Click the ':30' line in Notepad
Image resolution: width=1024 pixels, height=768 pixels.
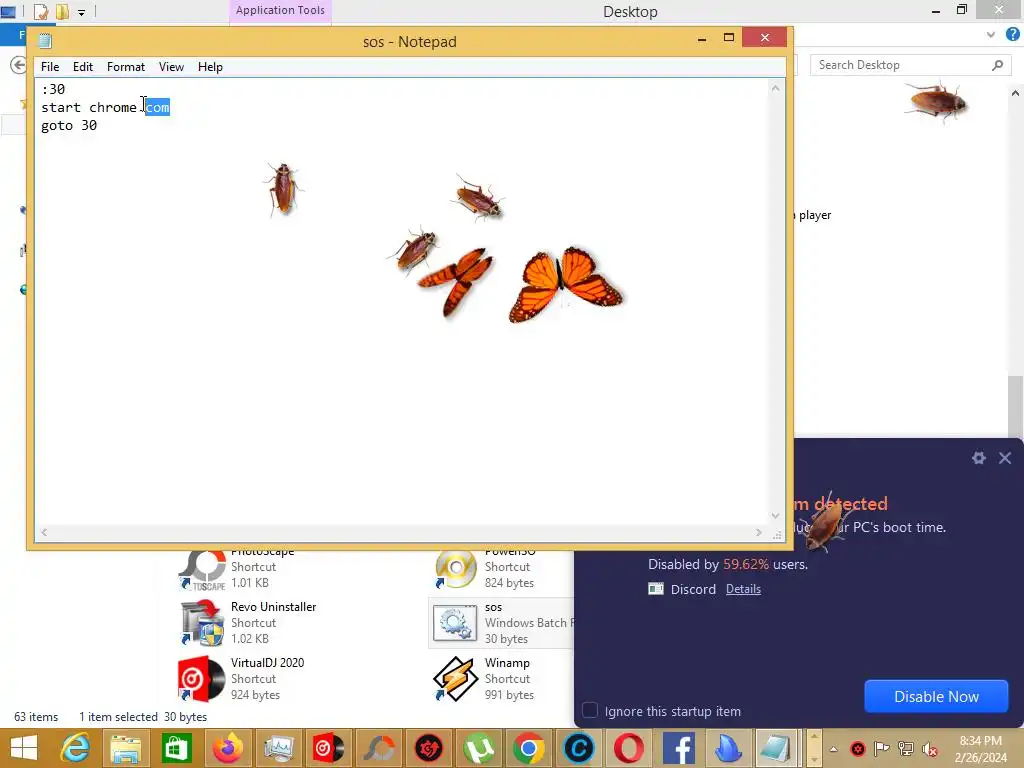53,89
